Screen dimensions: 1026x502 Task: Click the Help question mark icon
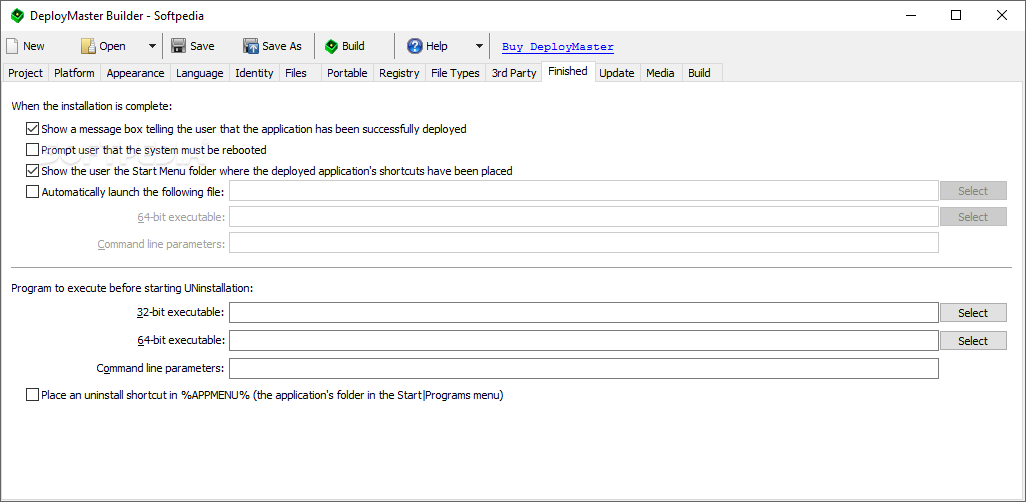point(414,46)
